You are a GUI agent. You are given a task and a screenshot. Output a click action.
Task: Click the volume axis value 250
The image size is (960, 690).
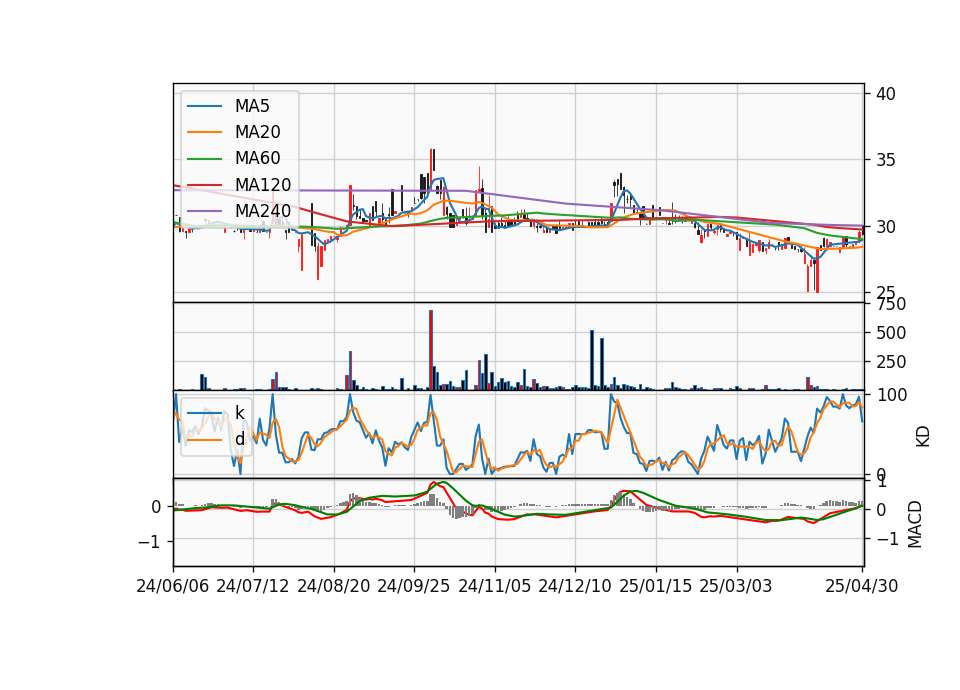pos(891,362)
